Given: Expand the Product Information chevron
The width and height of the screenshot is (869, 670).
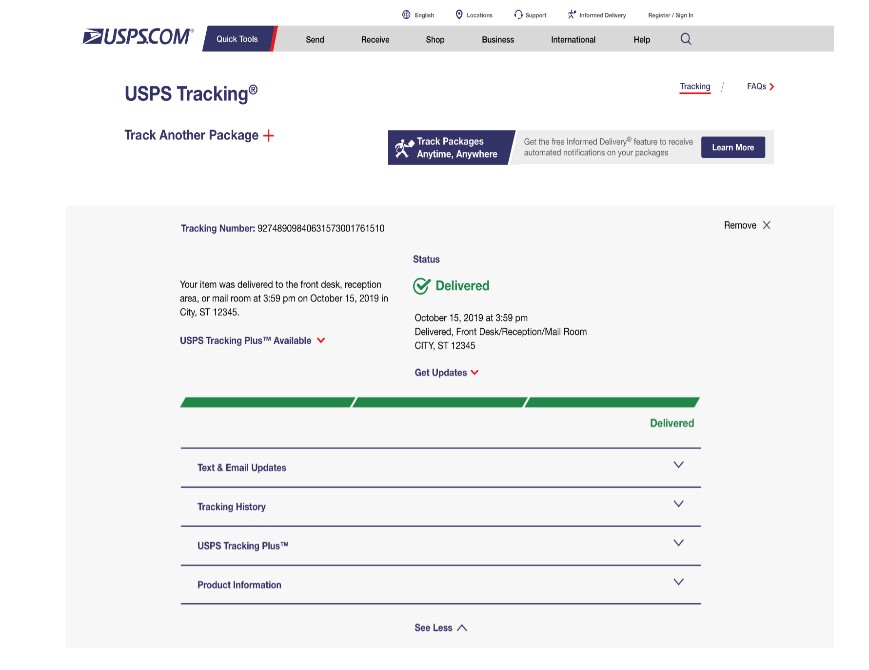Looking at the screenshot, I should [678, 582].
